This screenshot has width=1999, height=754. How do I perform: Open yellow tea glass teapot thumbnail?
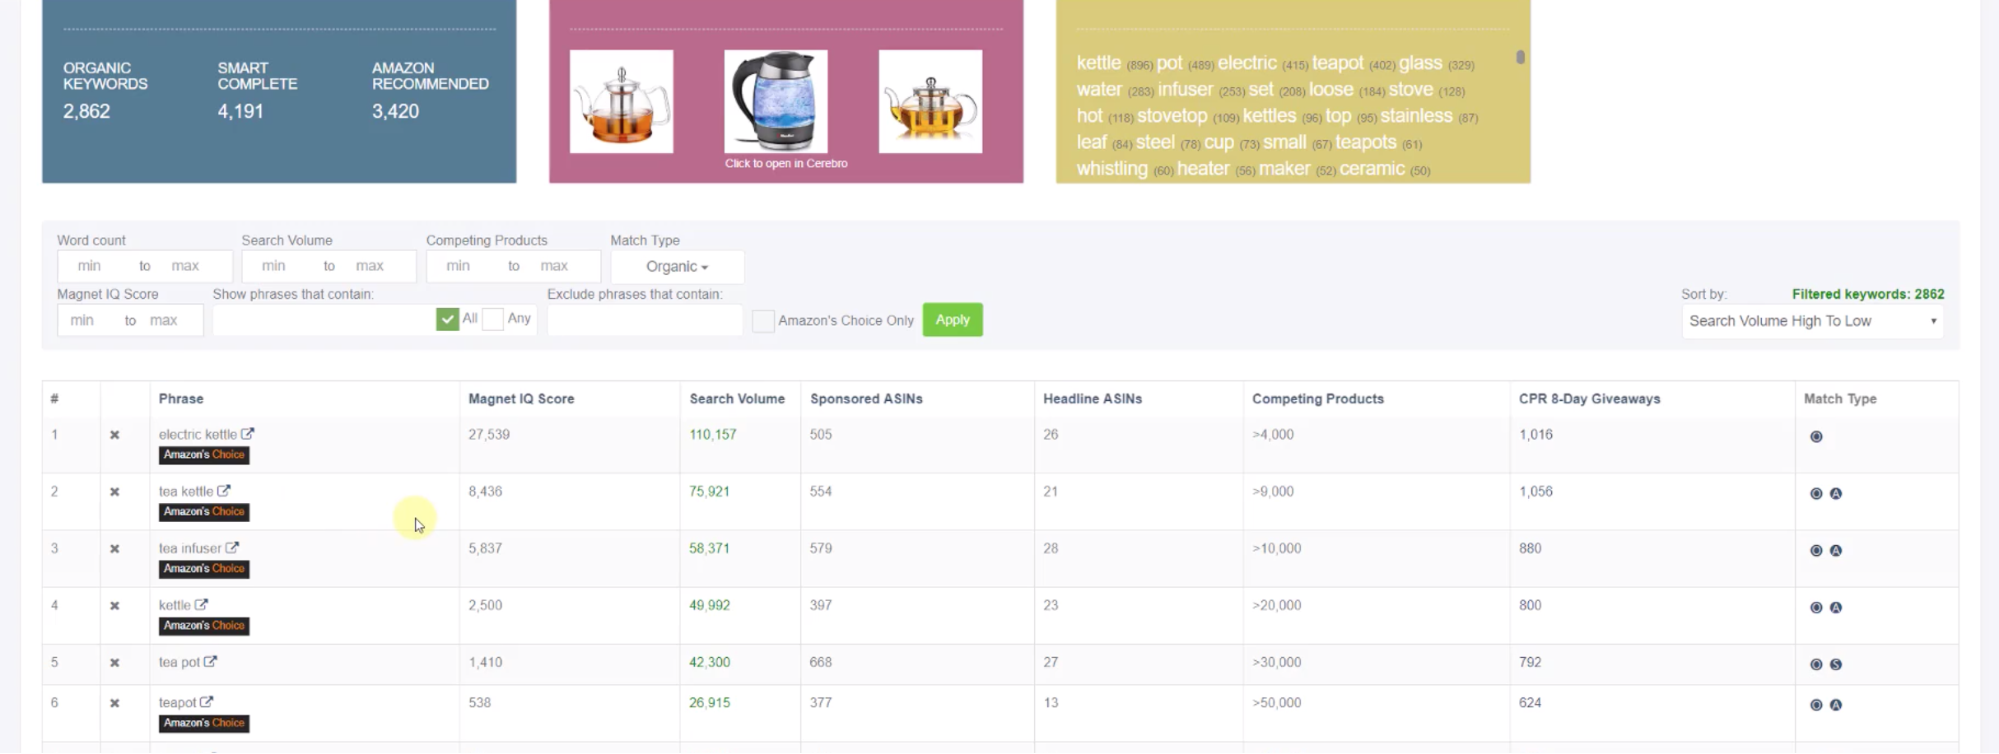click(x=930, y=102)
